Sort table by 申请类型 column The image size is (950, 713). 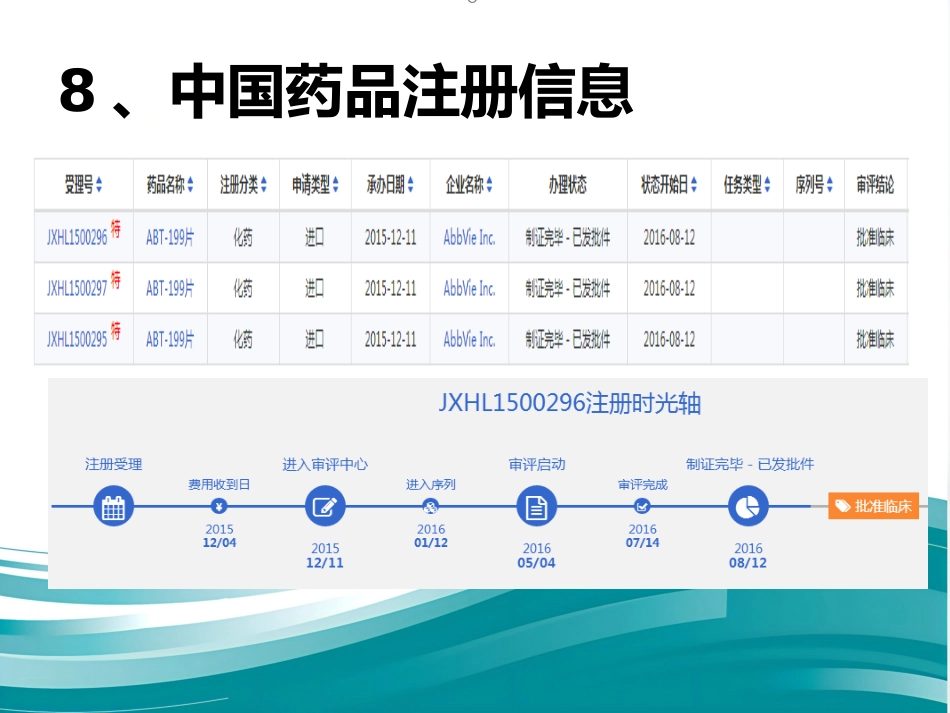pyautogui.click(x=336, y=184)
